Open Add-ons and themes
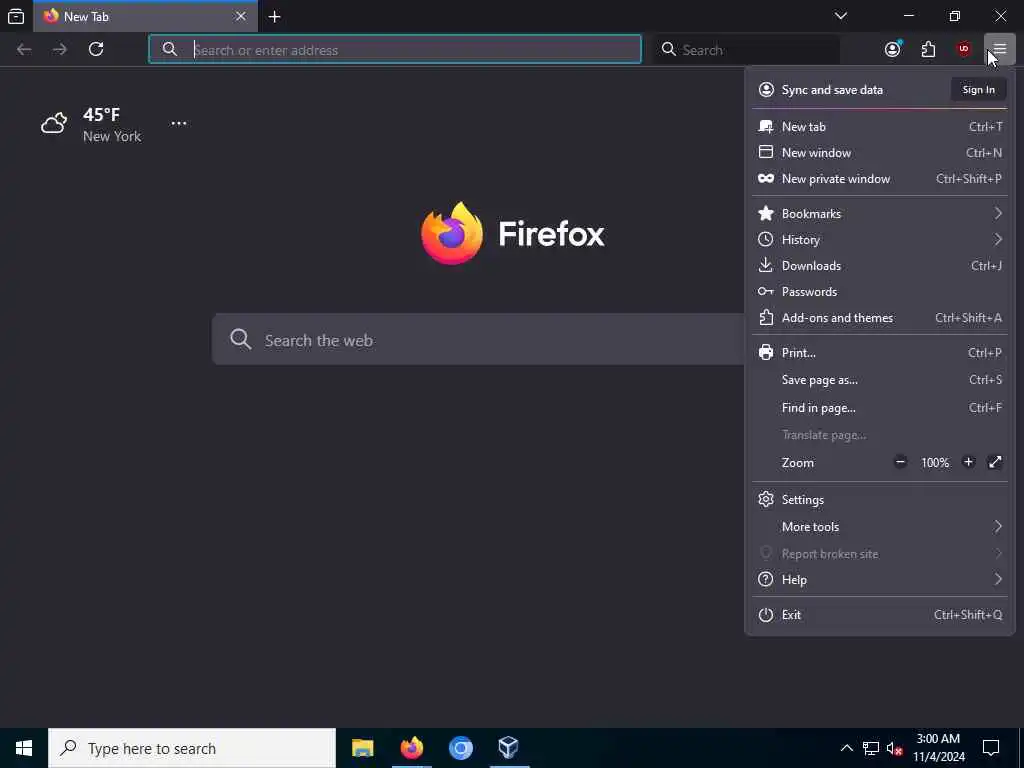The image size is (1024, 768). coord(880,318)
